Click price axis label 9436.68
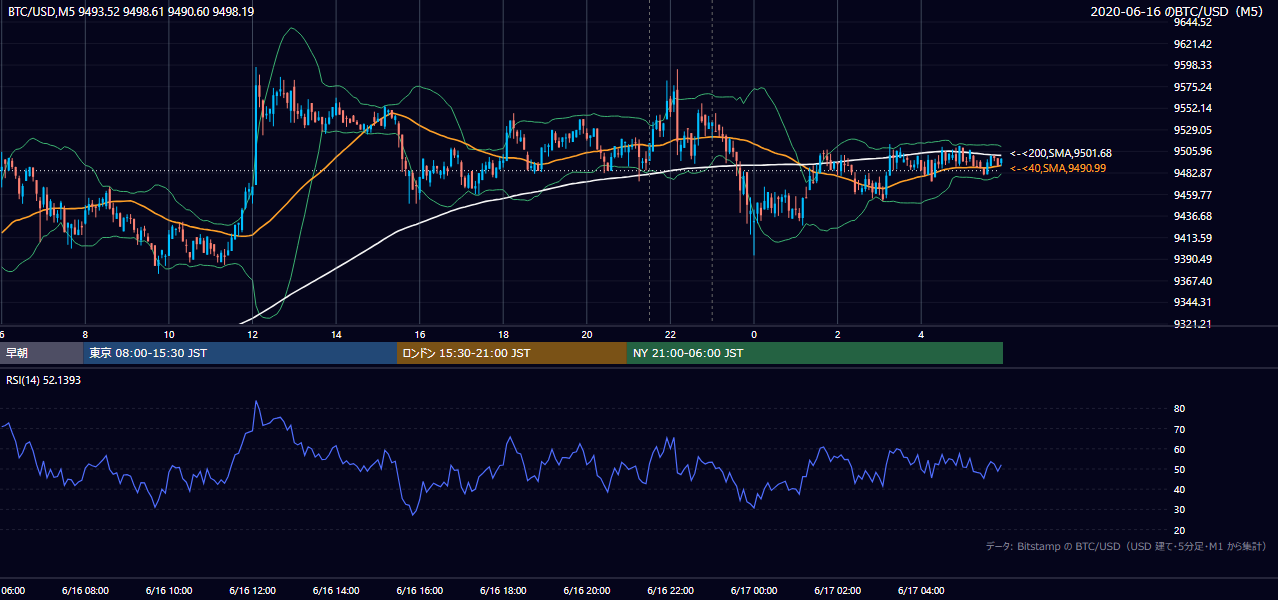 (x=1193, y=216)
